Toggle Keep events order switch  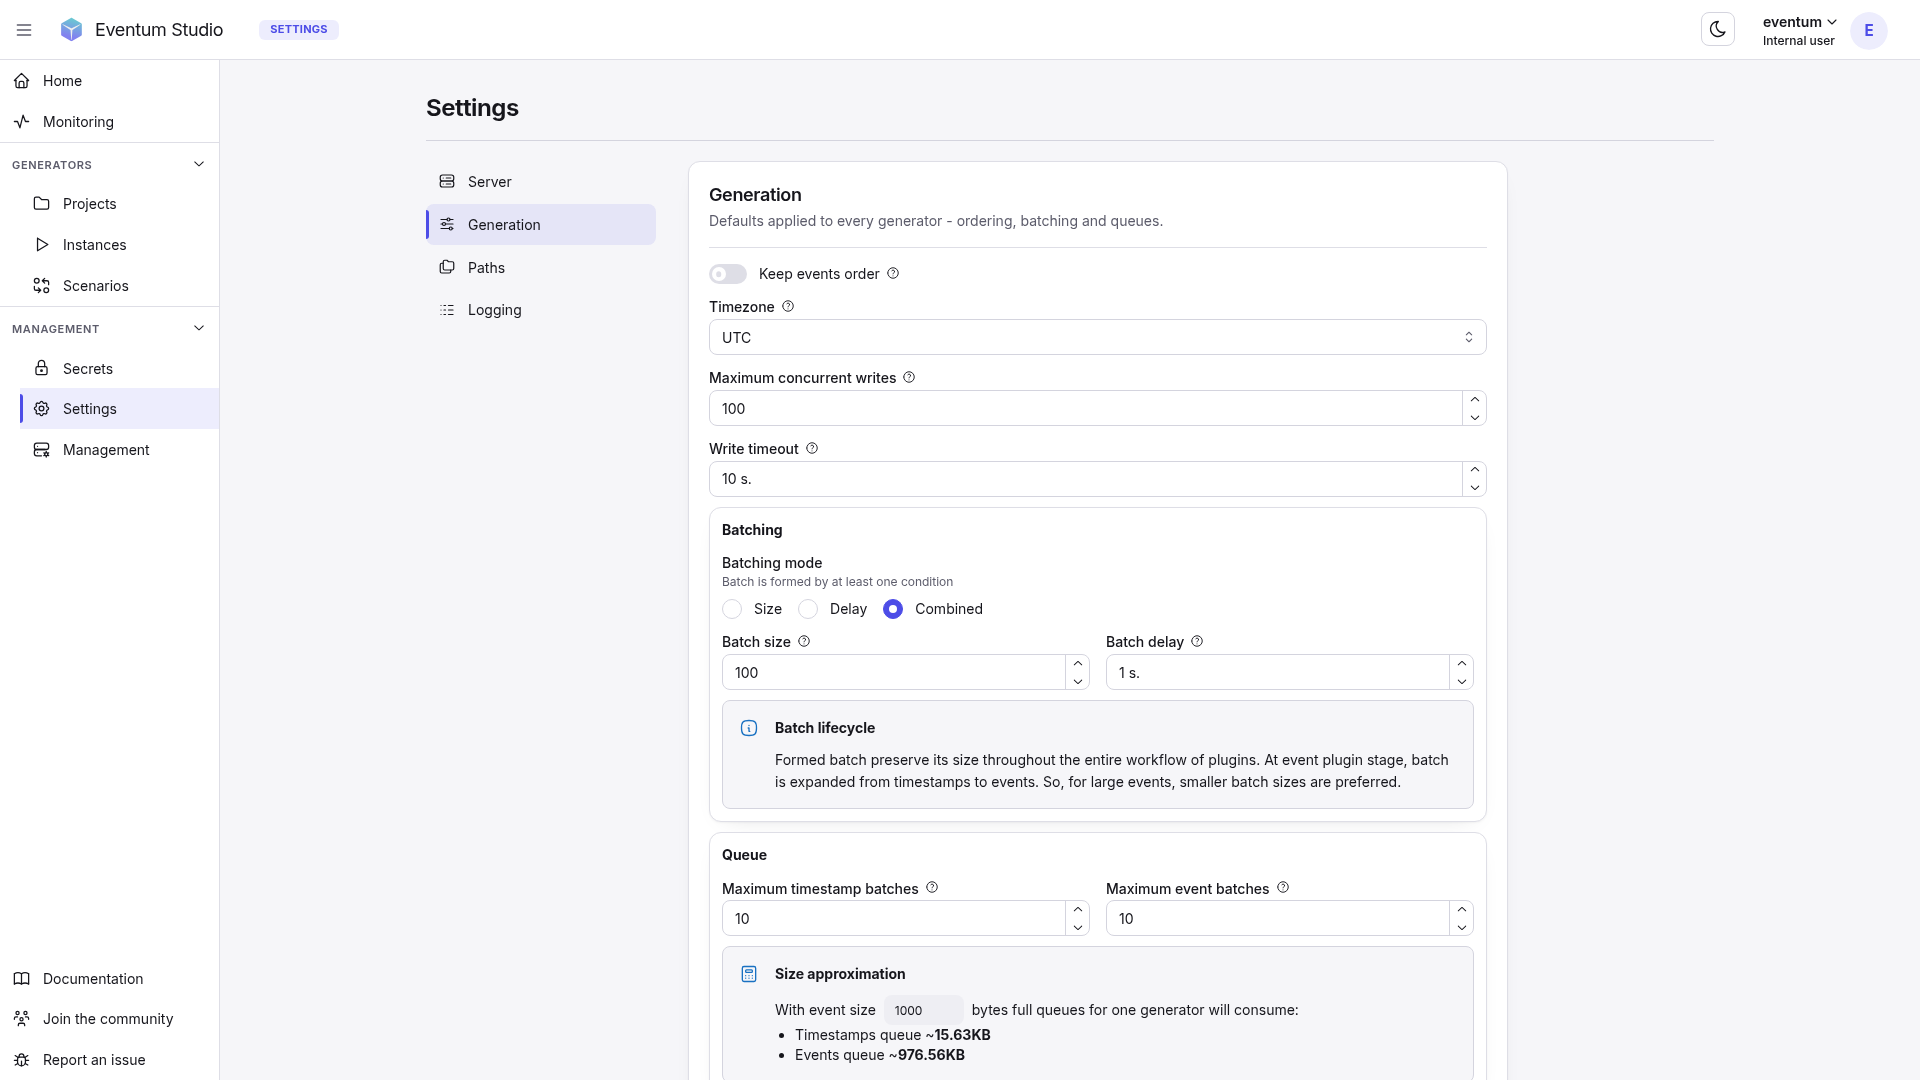click(728, 274)
